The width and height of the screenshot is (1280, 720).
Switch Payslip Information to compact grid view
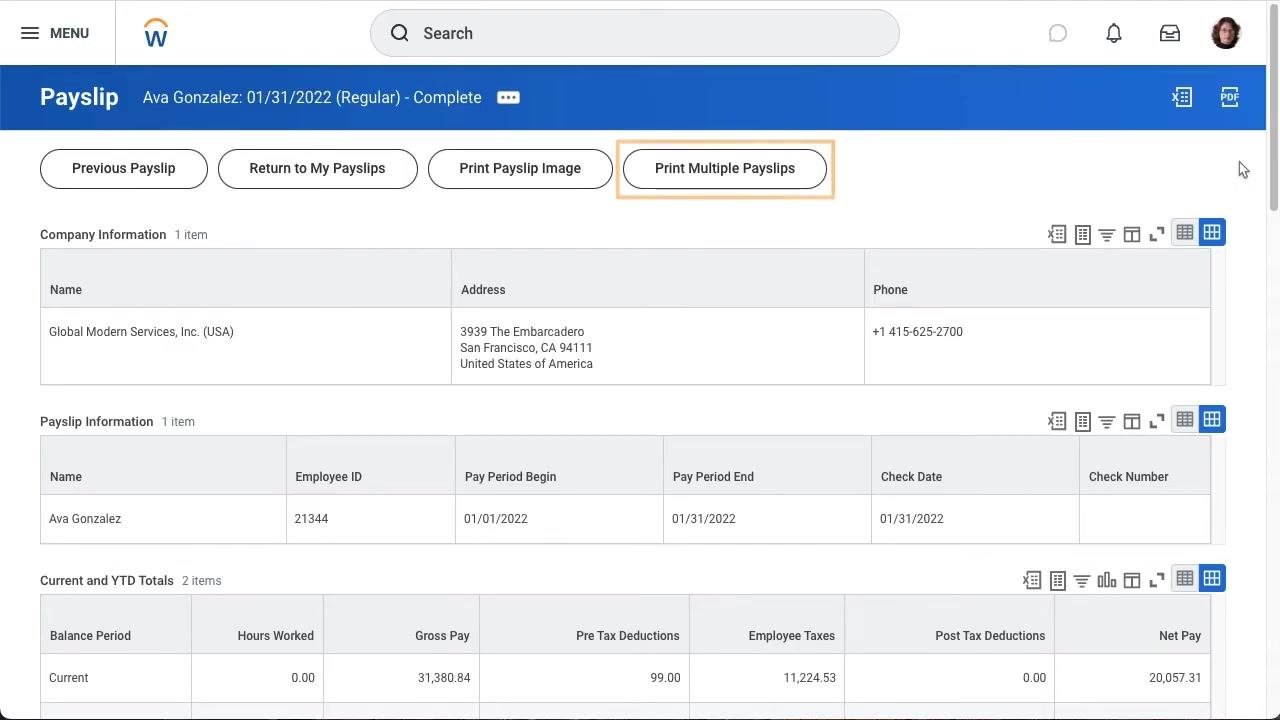tap(1185, 419)
